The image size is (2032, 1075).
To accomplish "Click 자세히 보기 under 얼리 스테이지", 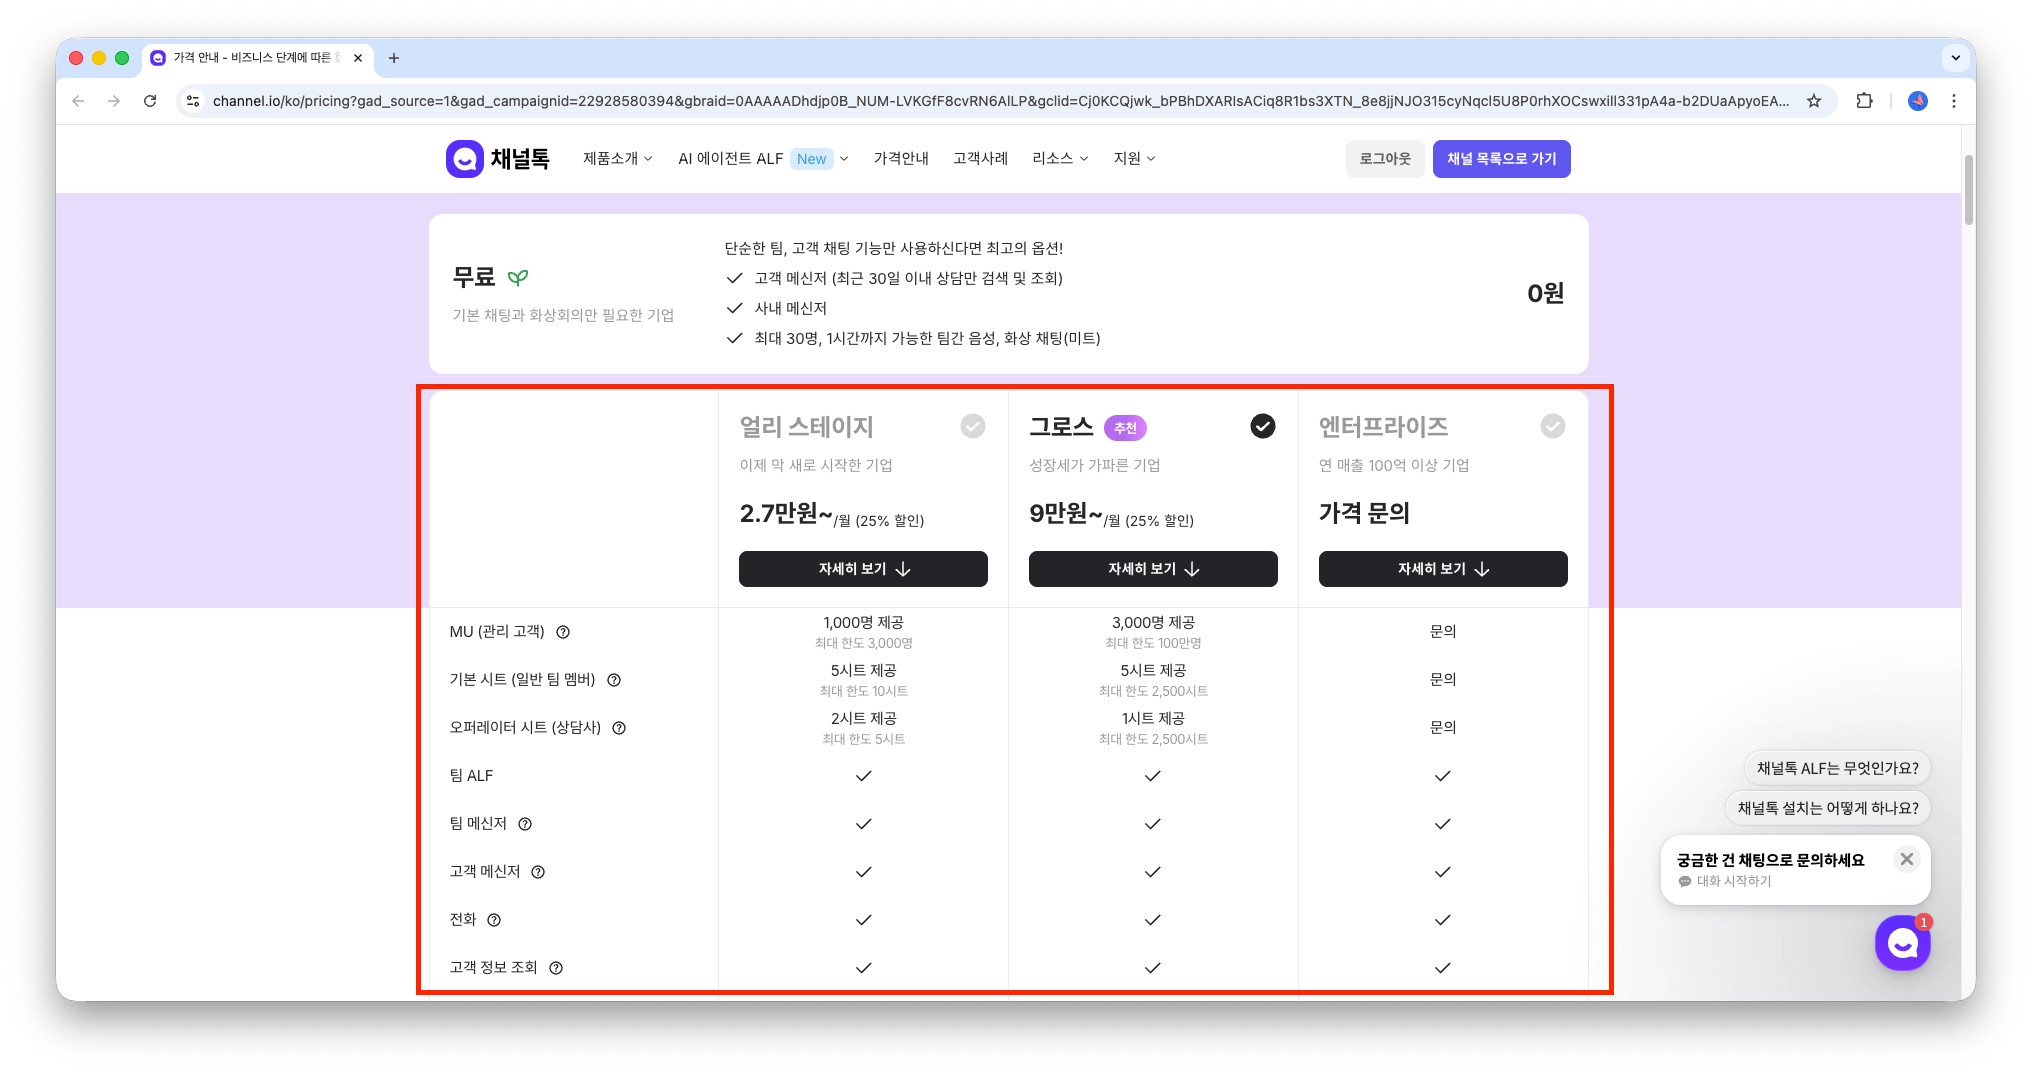I will (x=863, y=569).
